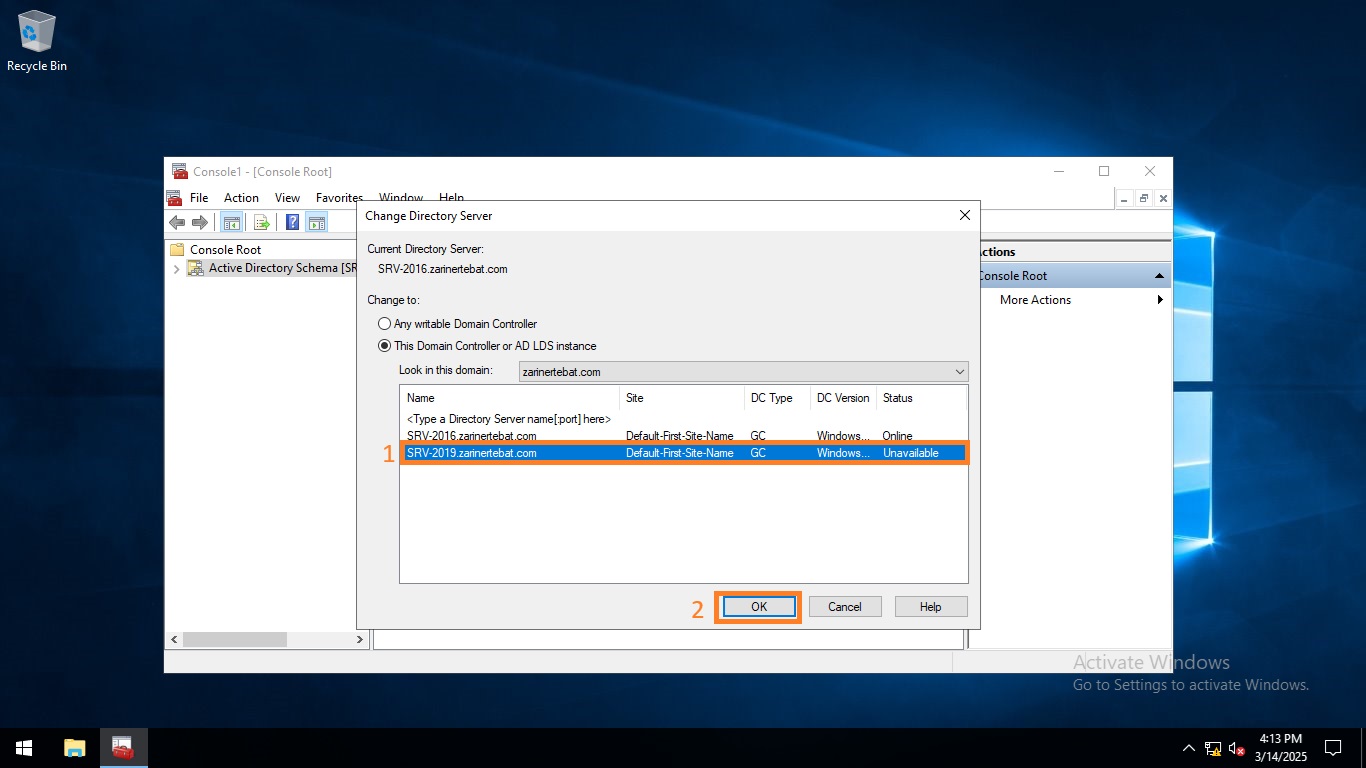The width and height of the screenshot is (1366, 768).
Task: Click the MMC toolbox icon on taskbar
Action: tap(123, 748)
